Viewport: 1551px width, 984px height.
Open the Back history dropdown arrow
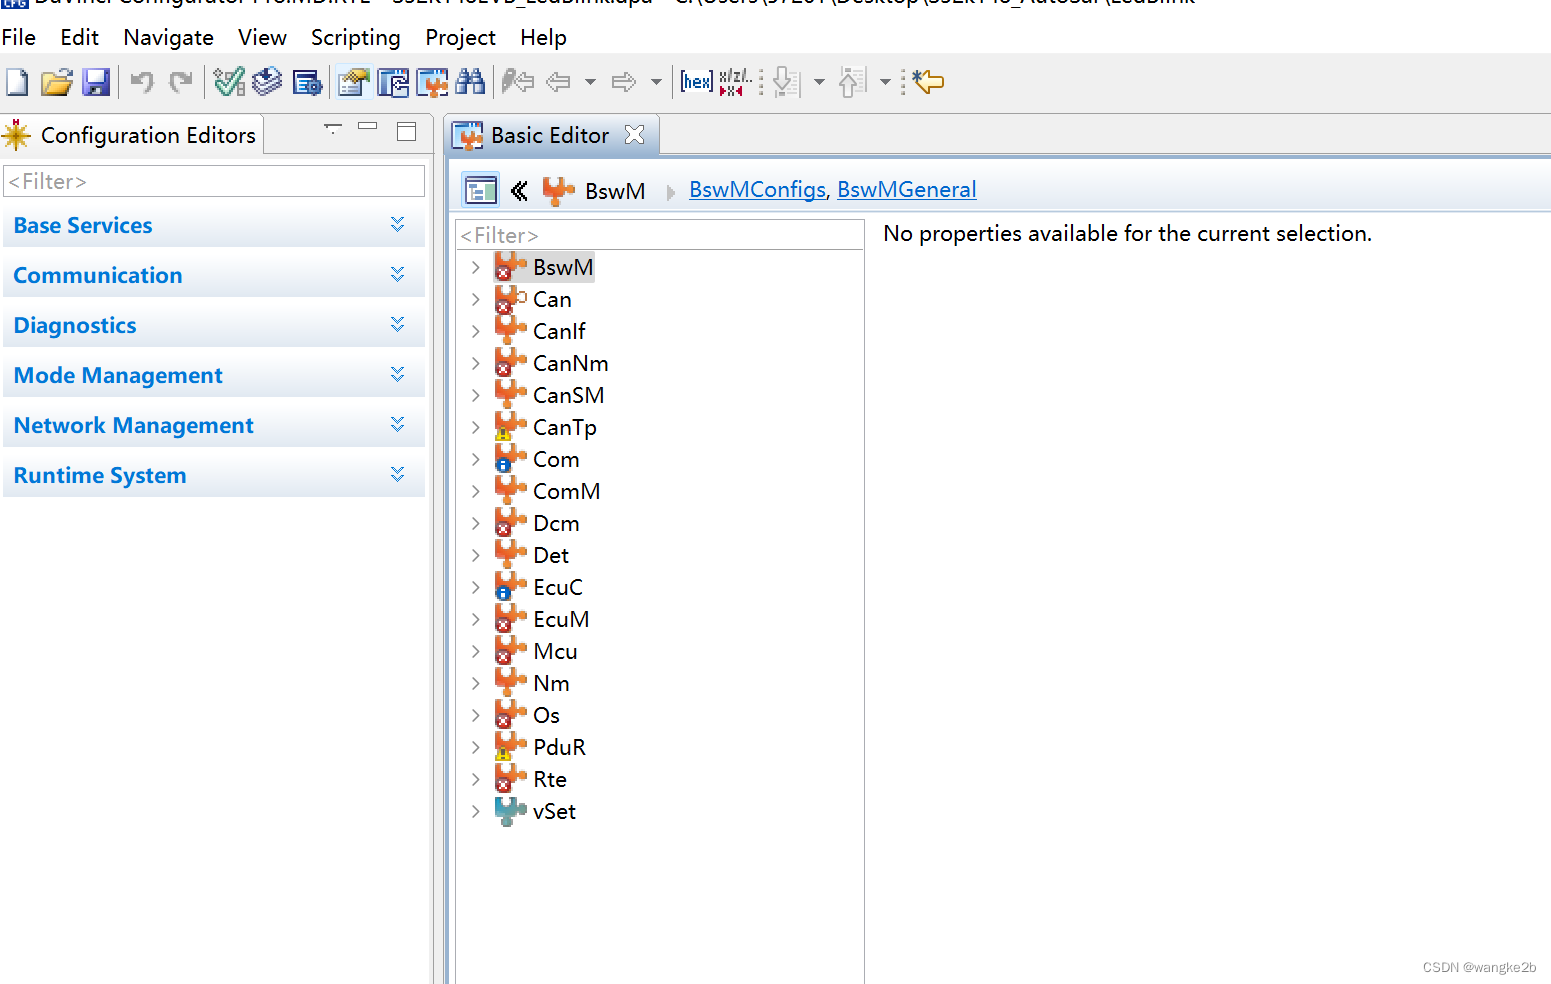point(590,82)
